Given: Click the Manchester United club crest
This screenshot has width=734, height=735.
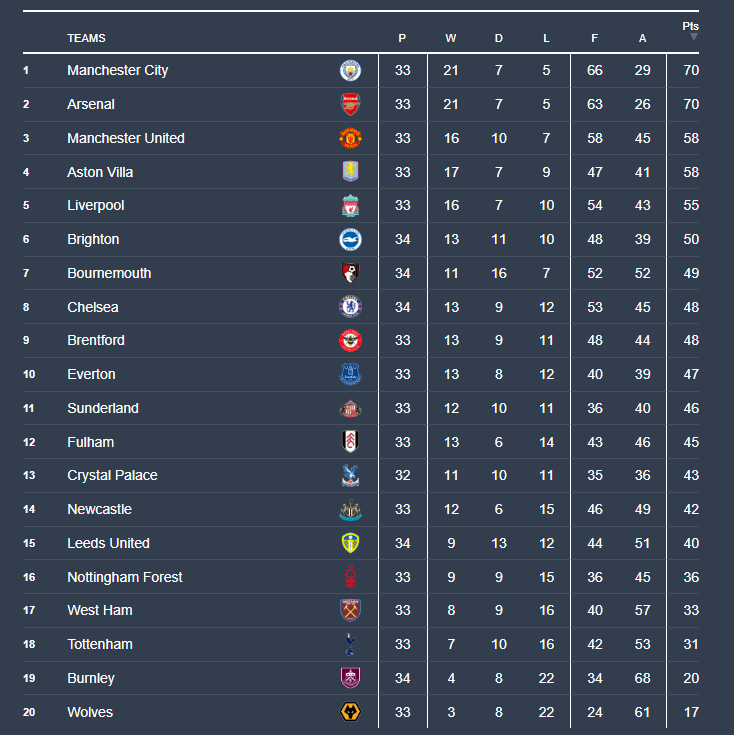Looking at the screenshot, I should (350, 138).
